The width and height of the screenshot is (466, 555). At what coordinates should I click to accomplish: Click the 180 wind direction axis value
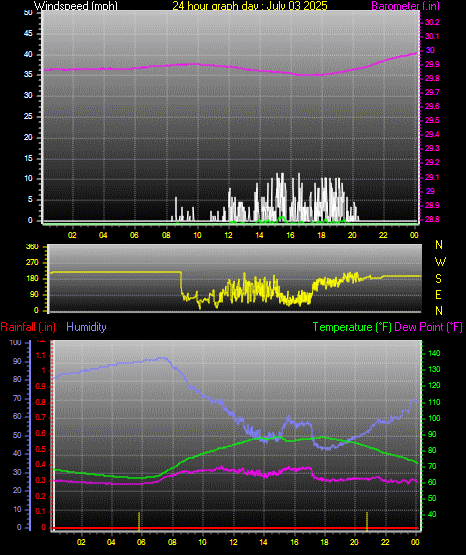click(x=32, y=279)
